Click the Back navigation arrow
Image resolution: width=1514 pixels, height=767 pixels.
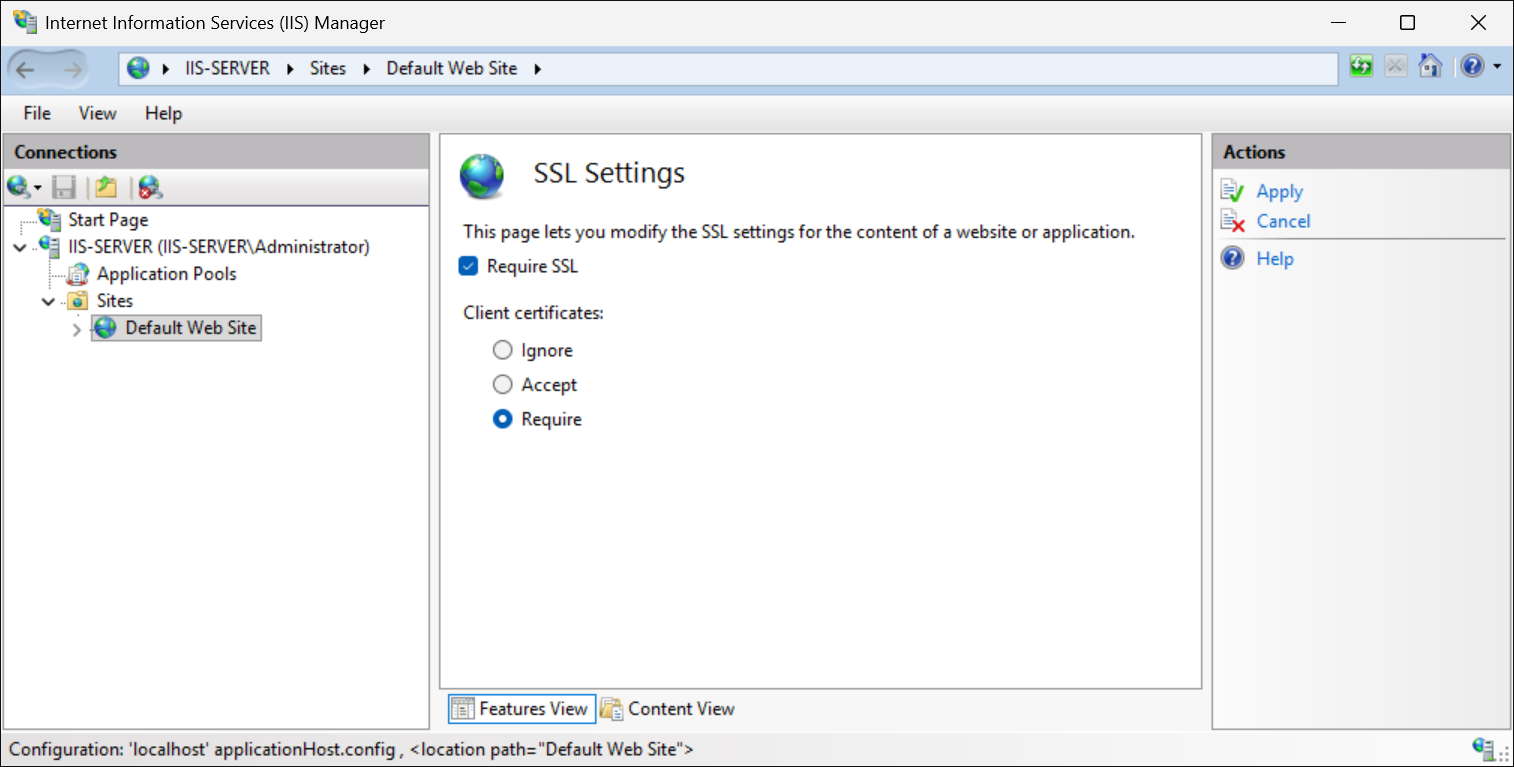26,69
